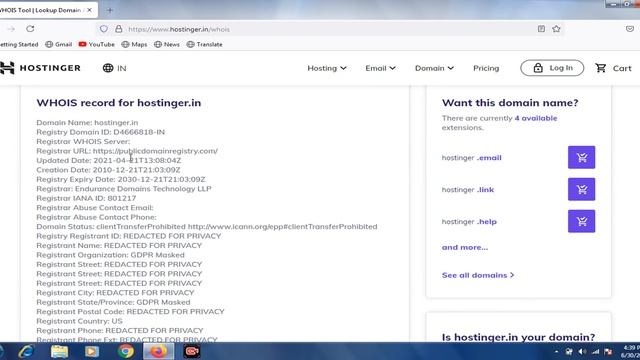Click the Hostinger logo
Screen dimensions: 640x360
(40, 68)
